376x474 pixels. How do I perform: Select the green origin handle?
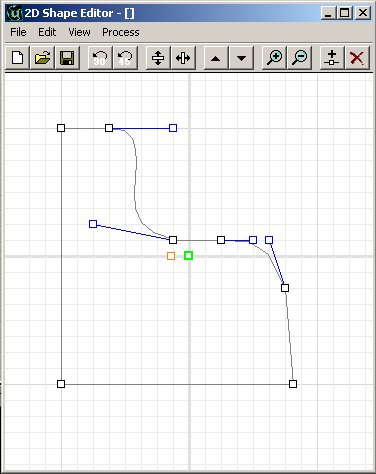[x=188, y=256]
